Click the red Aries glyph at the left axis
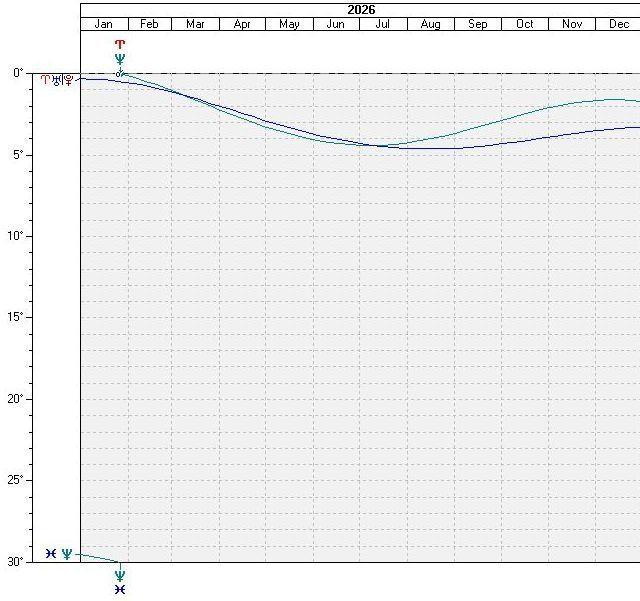The image size is (640, 601). [x=45, y=79]
